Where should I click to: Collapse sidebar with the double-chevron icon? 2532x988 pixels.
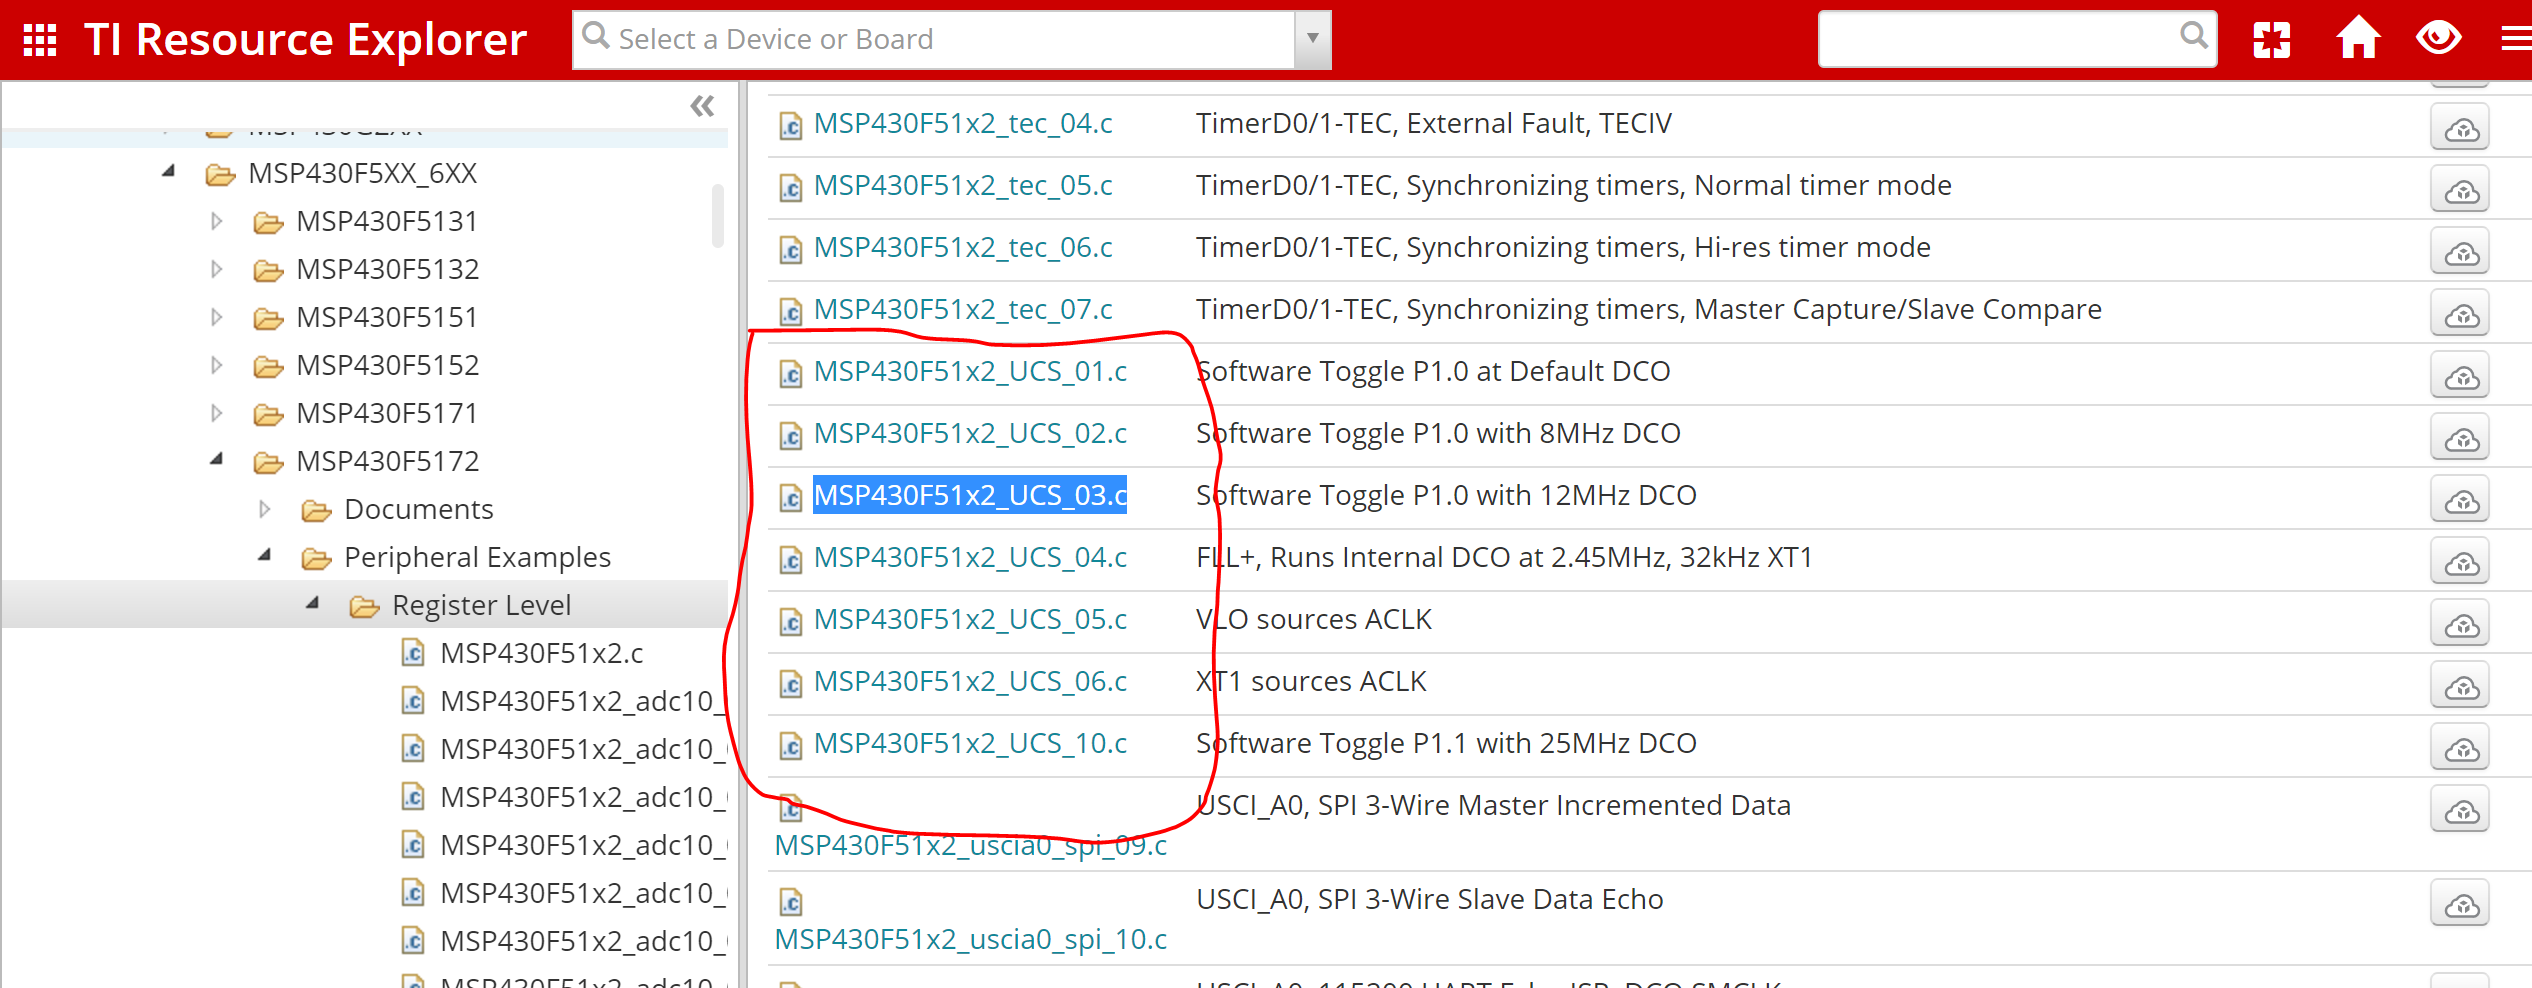(702, 105)
